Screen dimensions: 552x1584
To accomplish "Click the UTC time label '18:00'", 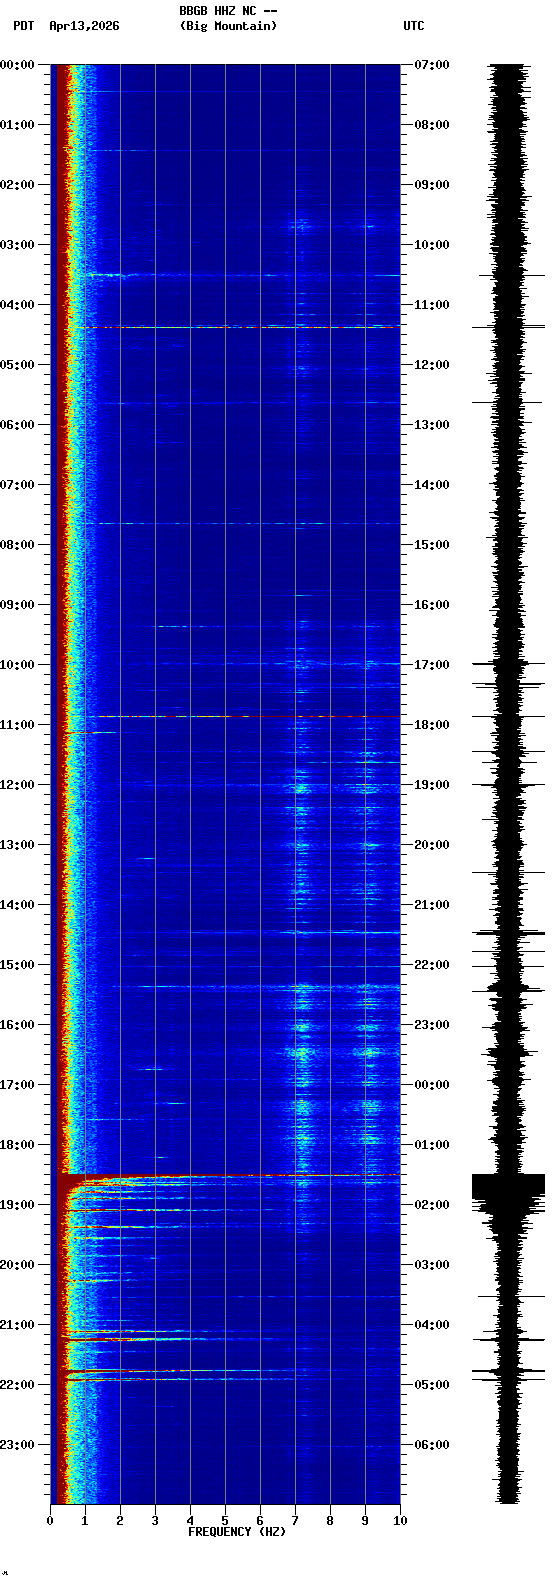I will click(x=432, y=725).
